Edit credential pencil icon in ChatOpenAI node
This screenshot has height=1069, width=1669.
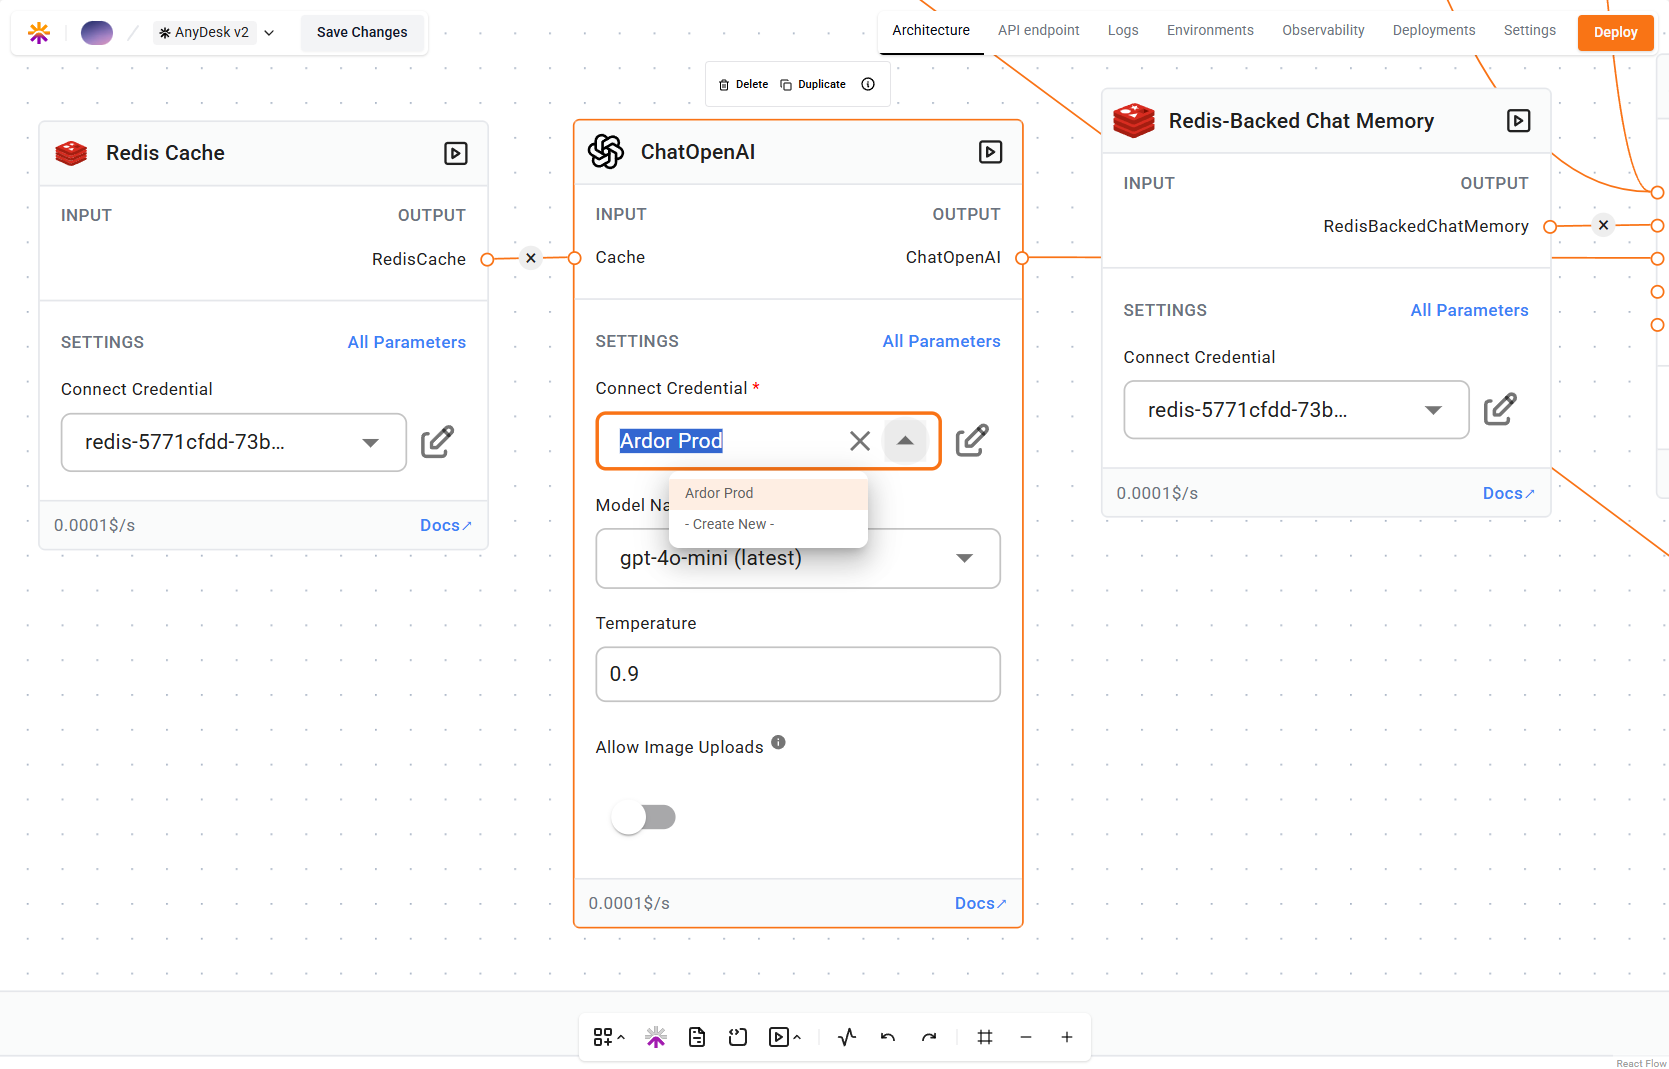coord(972,441)
